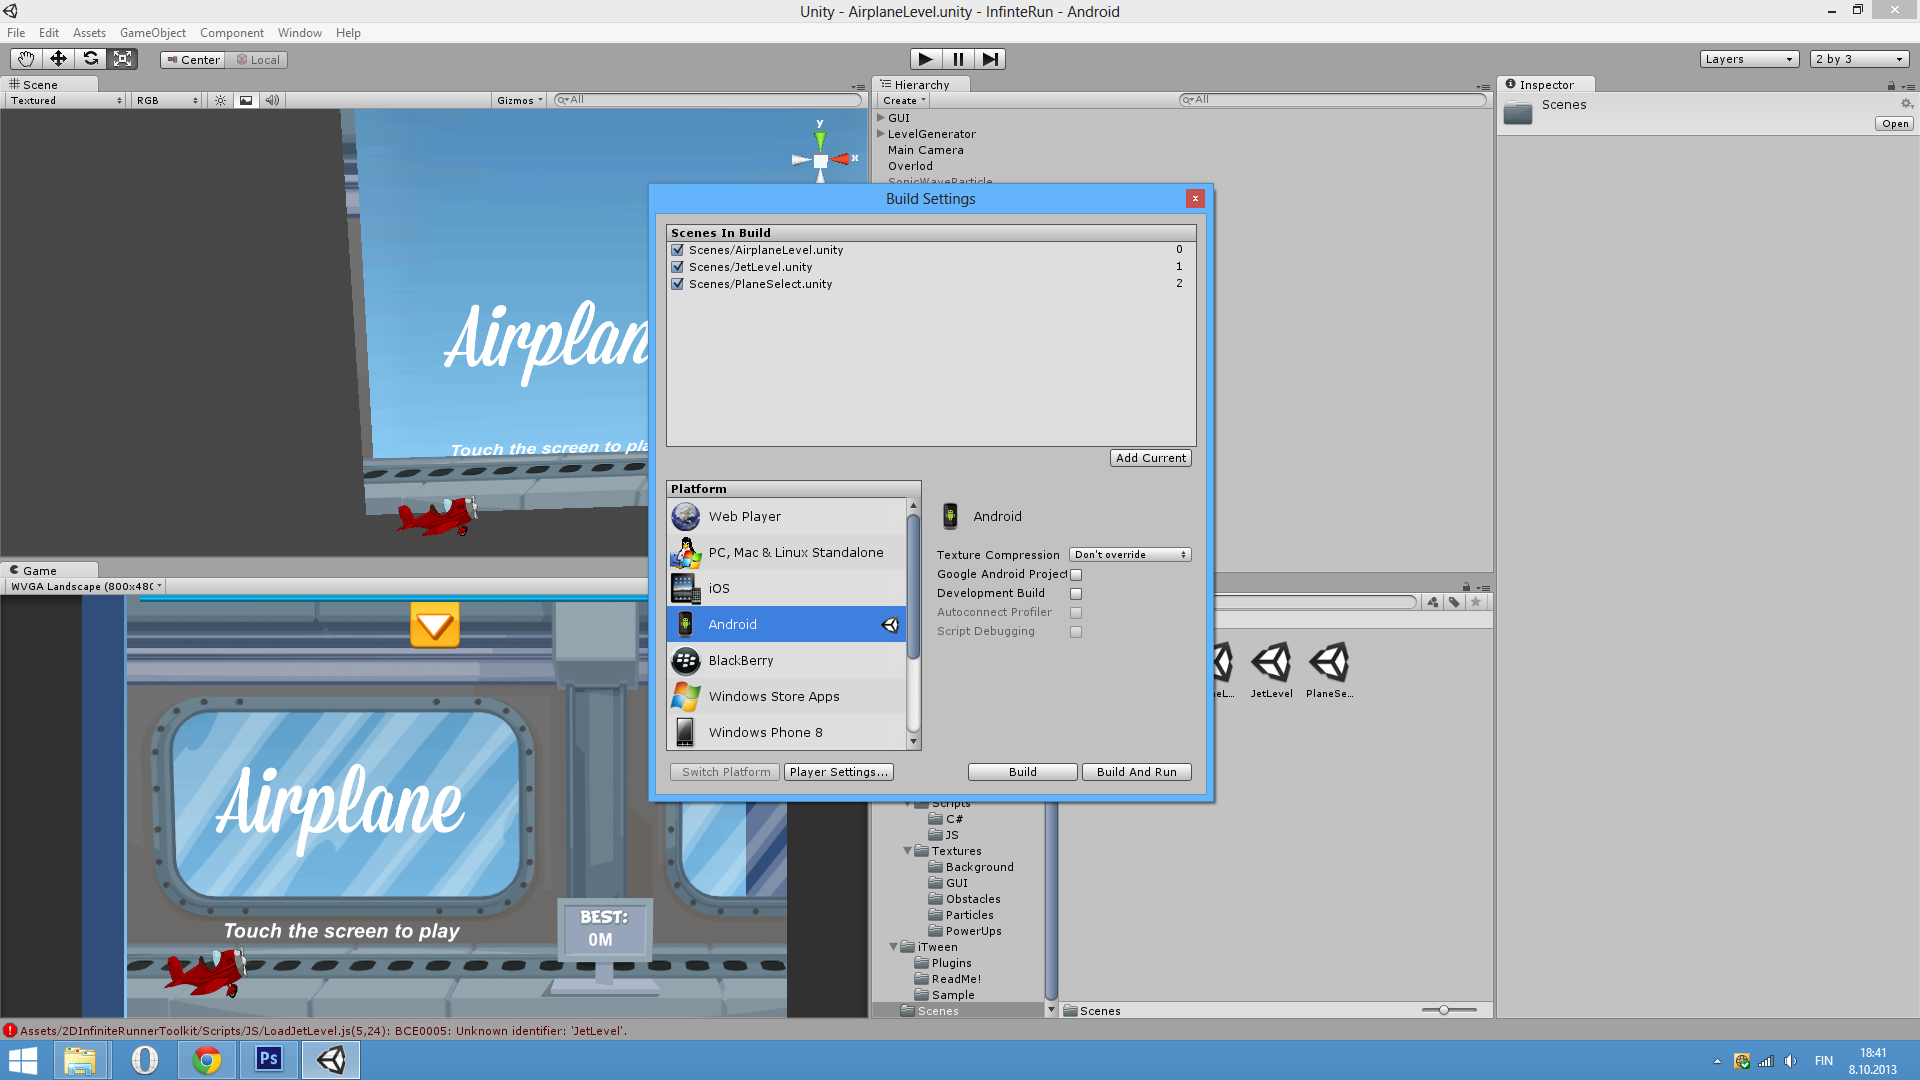Screen dimensions: 1920x1080
Task: Click the Build button
Action: [x=1022, y=772]
